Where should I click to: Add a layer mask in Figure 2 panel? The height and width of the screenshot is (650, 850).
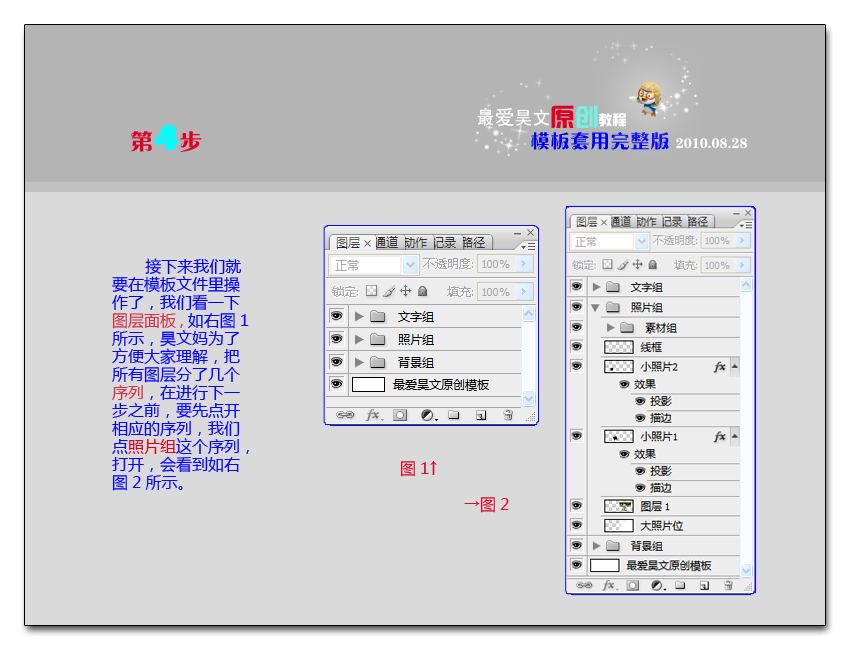point(633,585)
